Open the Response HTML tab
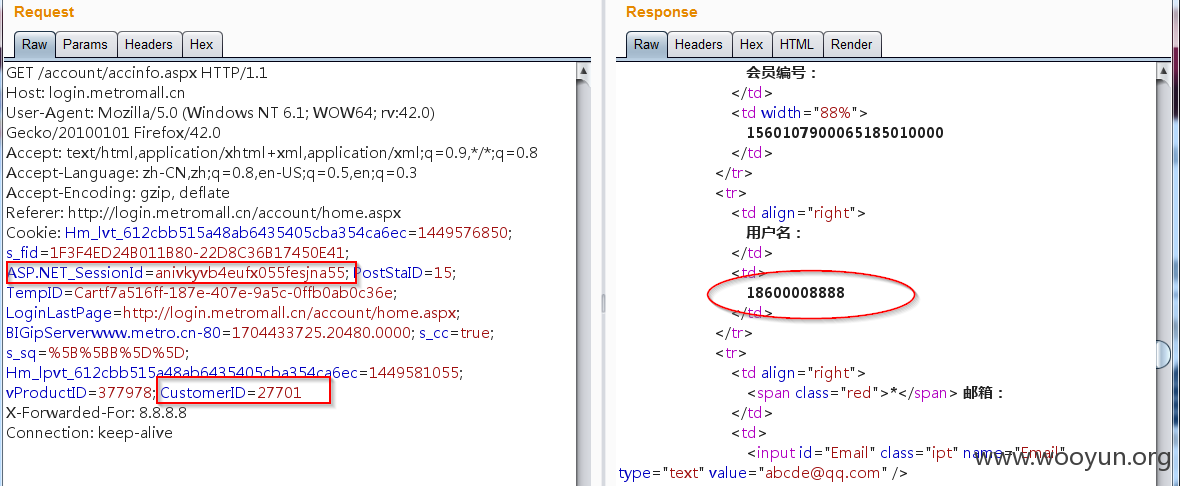Viewport: 1180px width, 486px height. (x=797, y=44)
